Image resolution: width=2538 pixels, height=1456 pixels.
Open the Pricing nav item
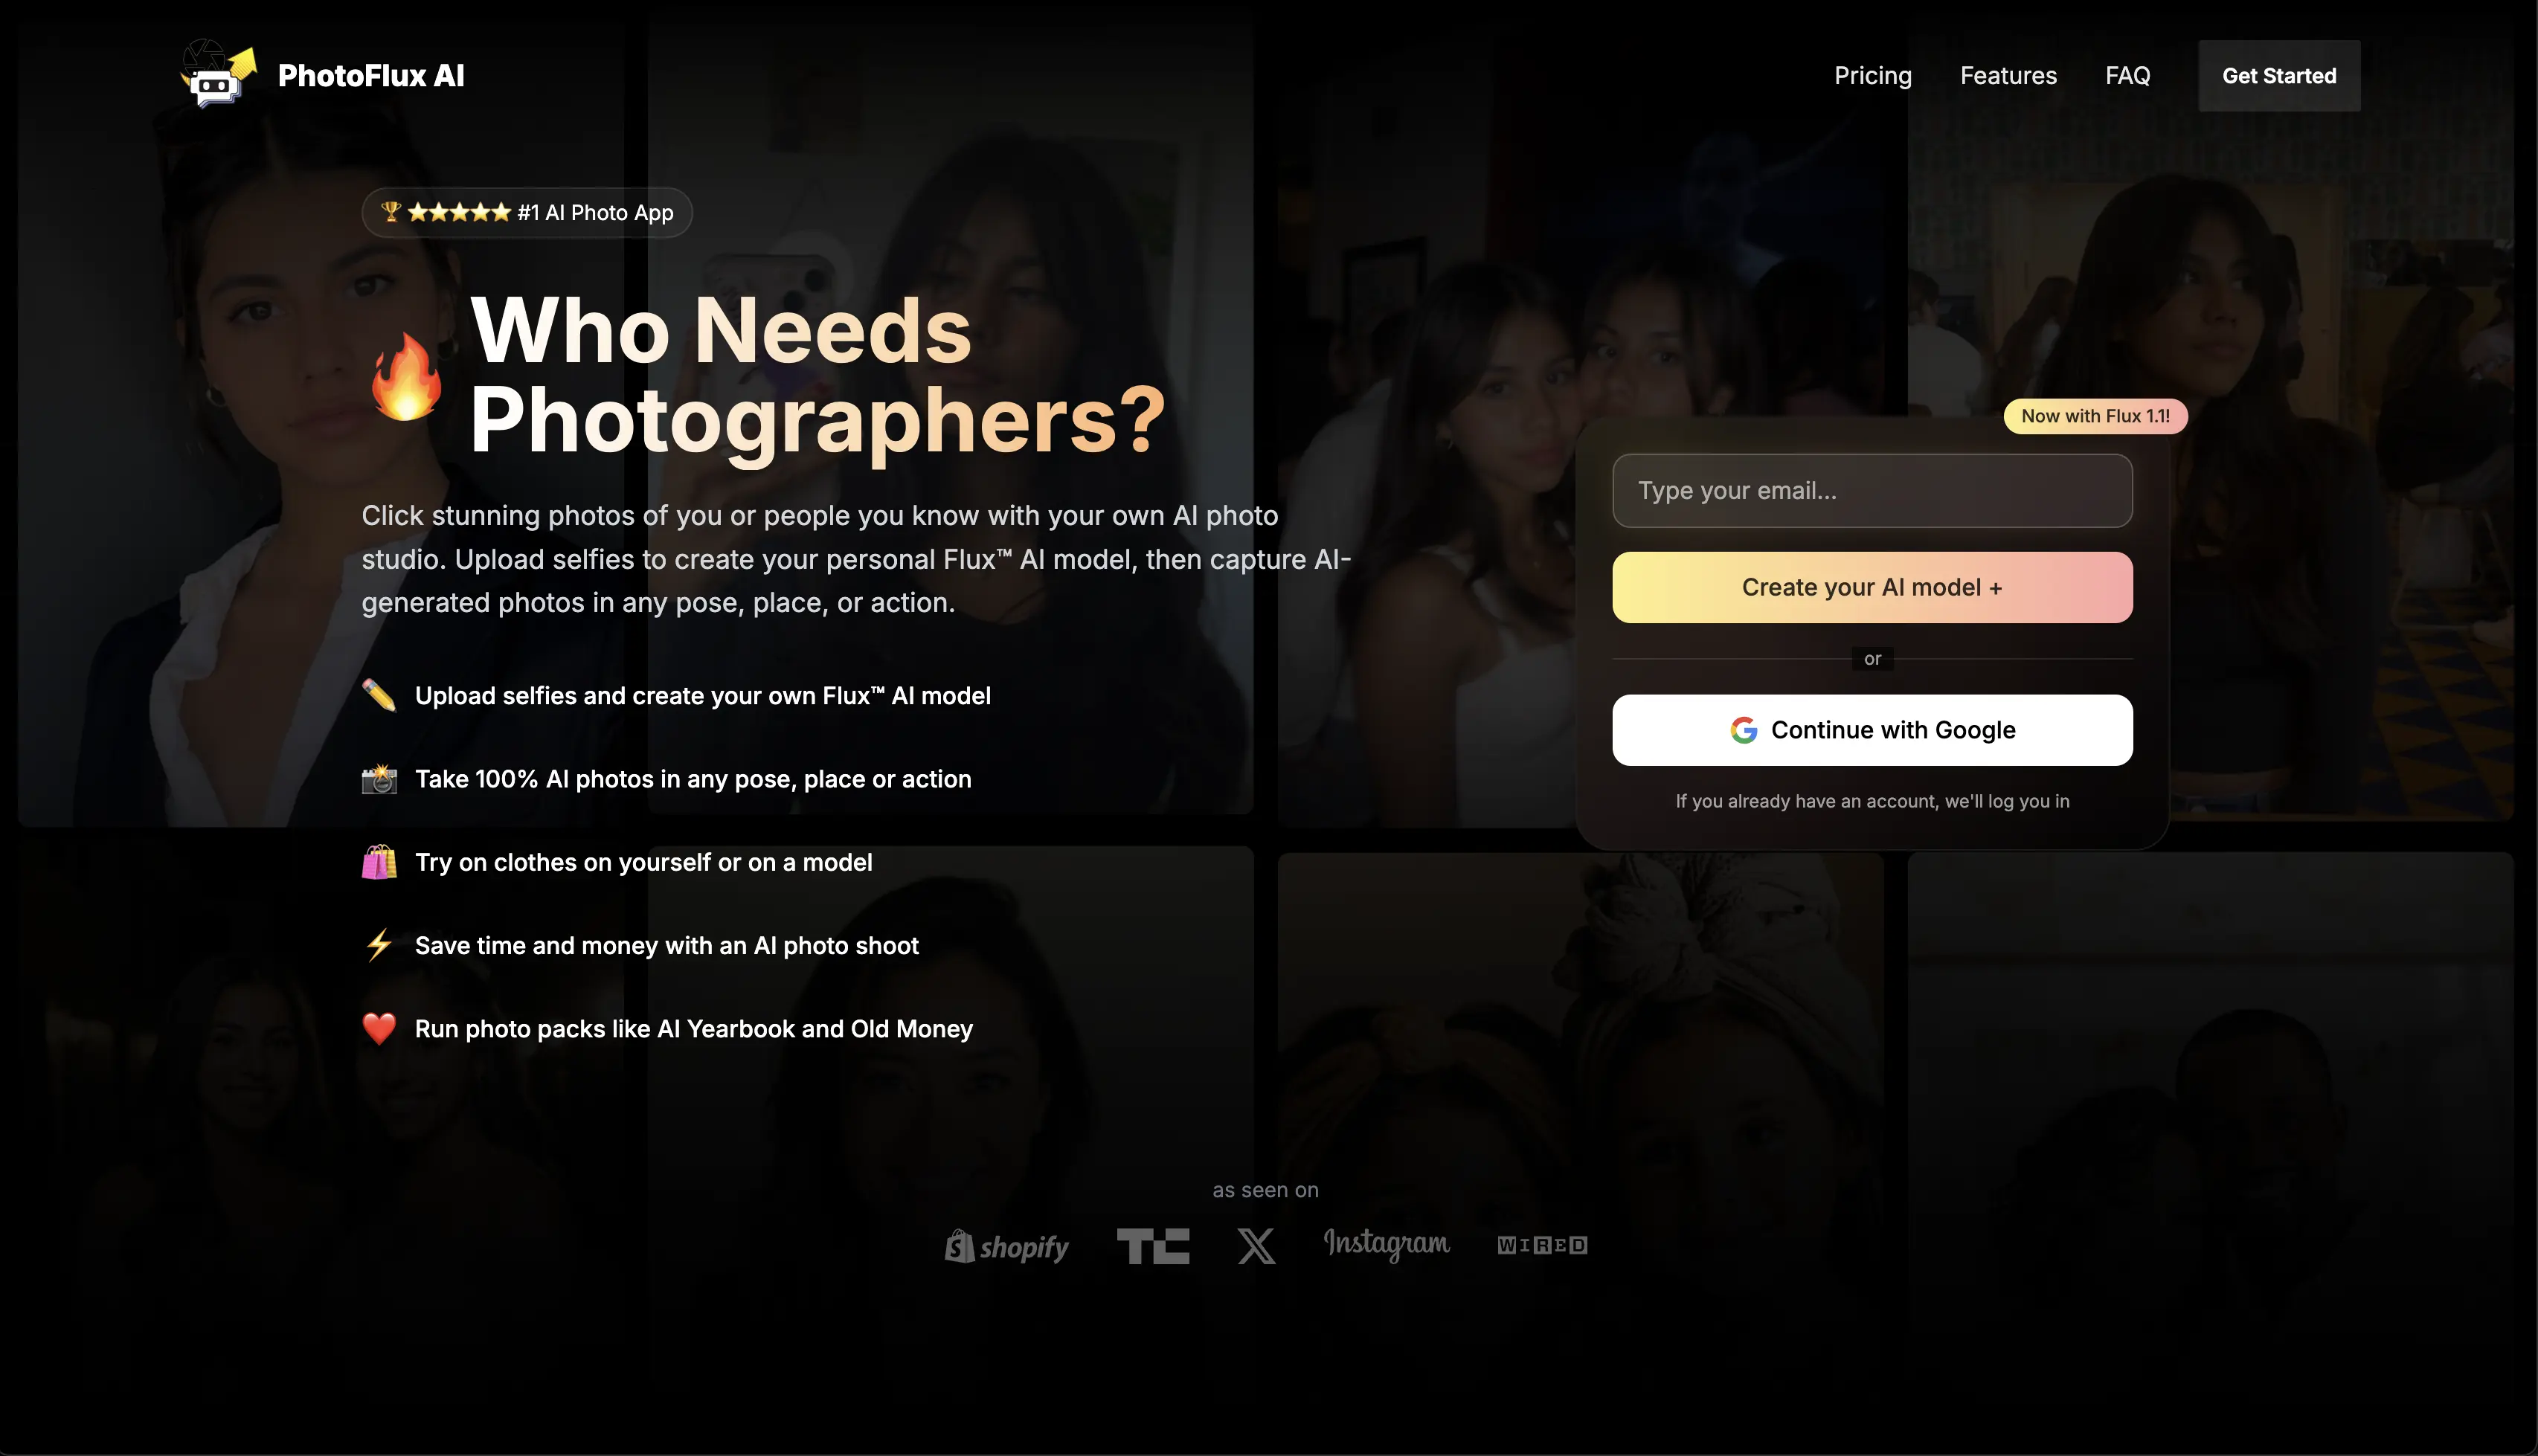(1872, 76)
